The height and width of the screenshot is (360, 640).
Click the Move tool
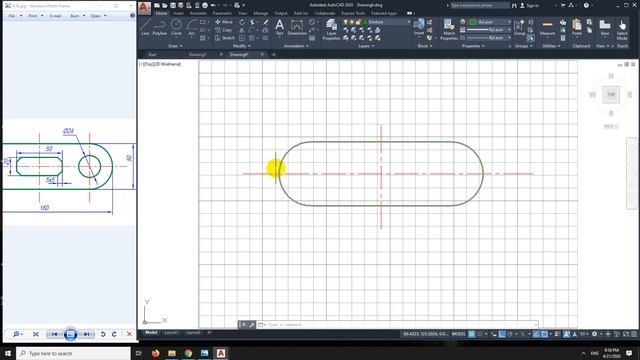point(224,22)
